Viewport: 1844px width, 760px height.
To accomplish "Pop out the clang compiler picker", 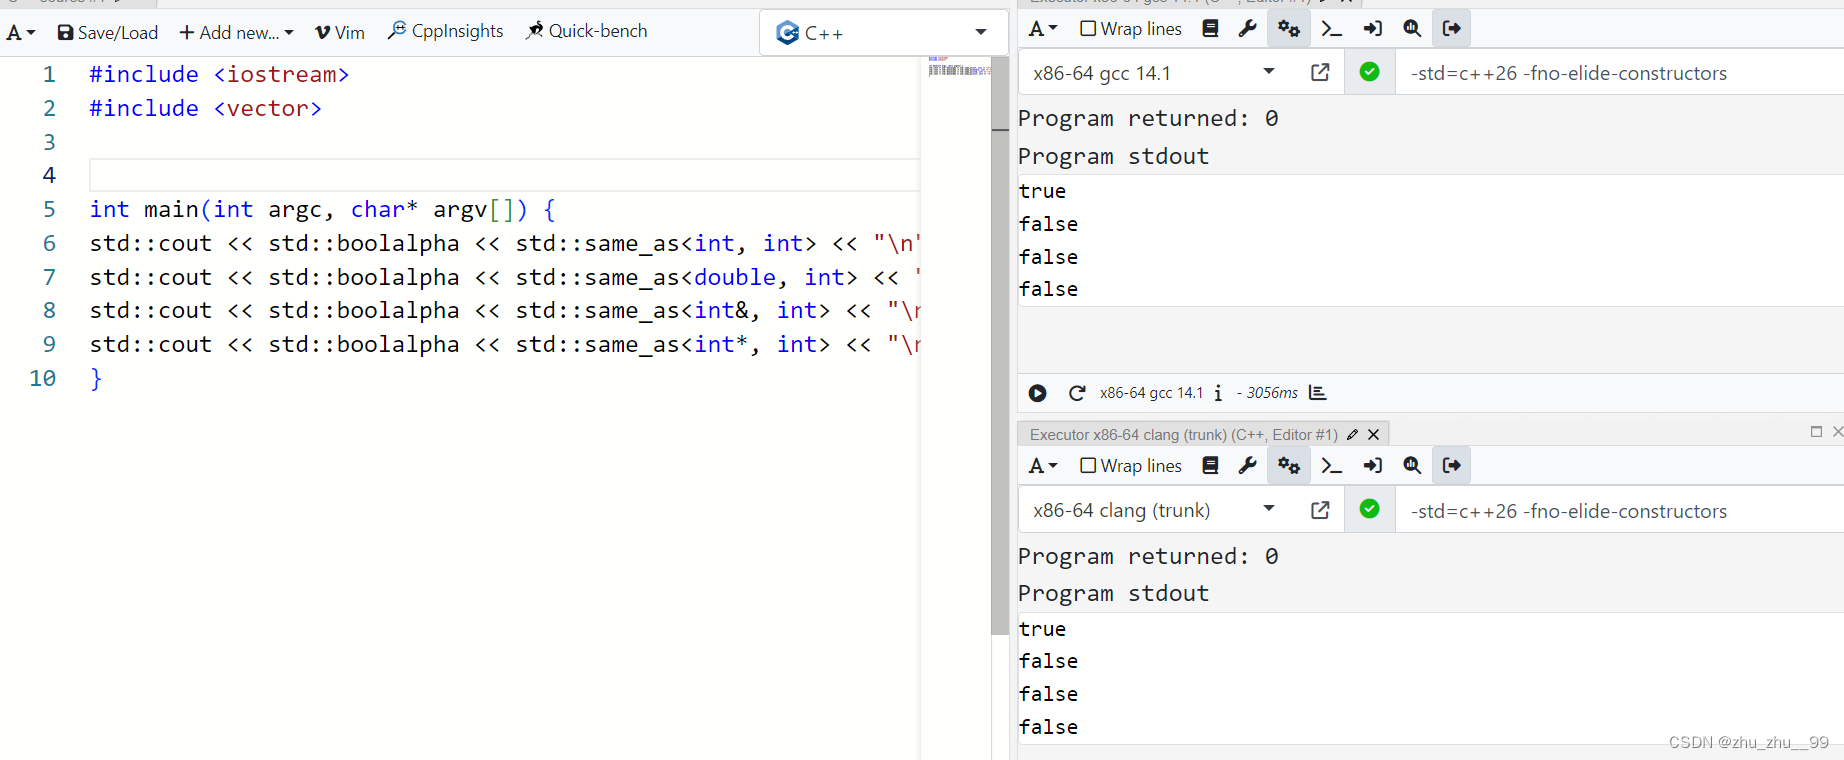I will point(1320,510).
